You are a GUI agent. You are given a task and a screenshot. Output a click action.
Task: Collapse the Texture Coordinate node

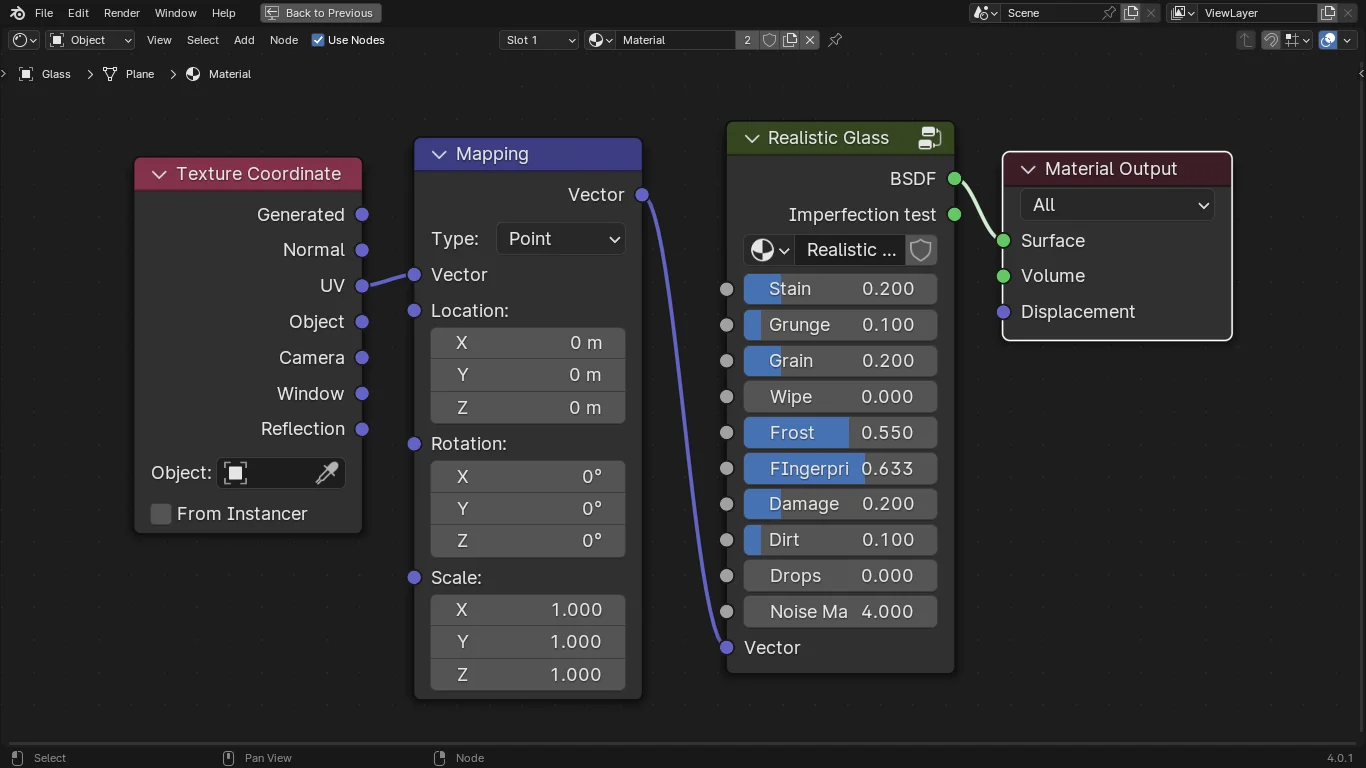click(159, 174)
